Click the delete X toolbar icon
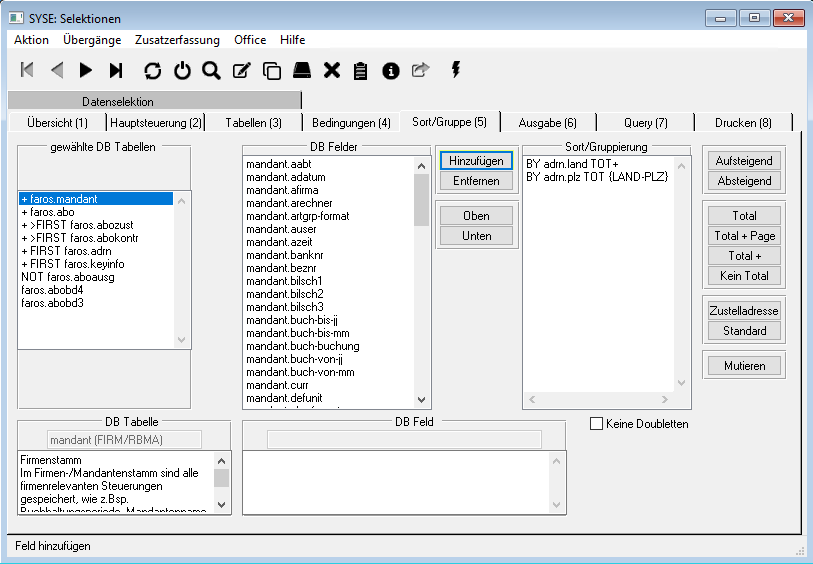Screen dimensions: 813x564 331,70
